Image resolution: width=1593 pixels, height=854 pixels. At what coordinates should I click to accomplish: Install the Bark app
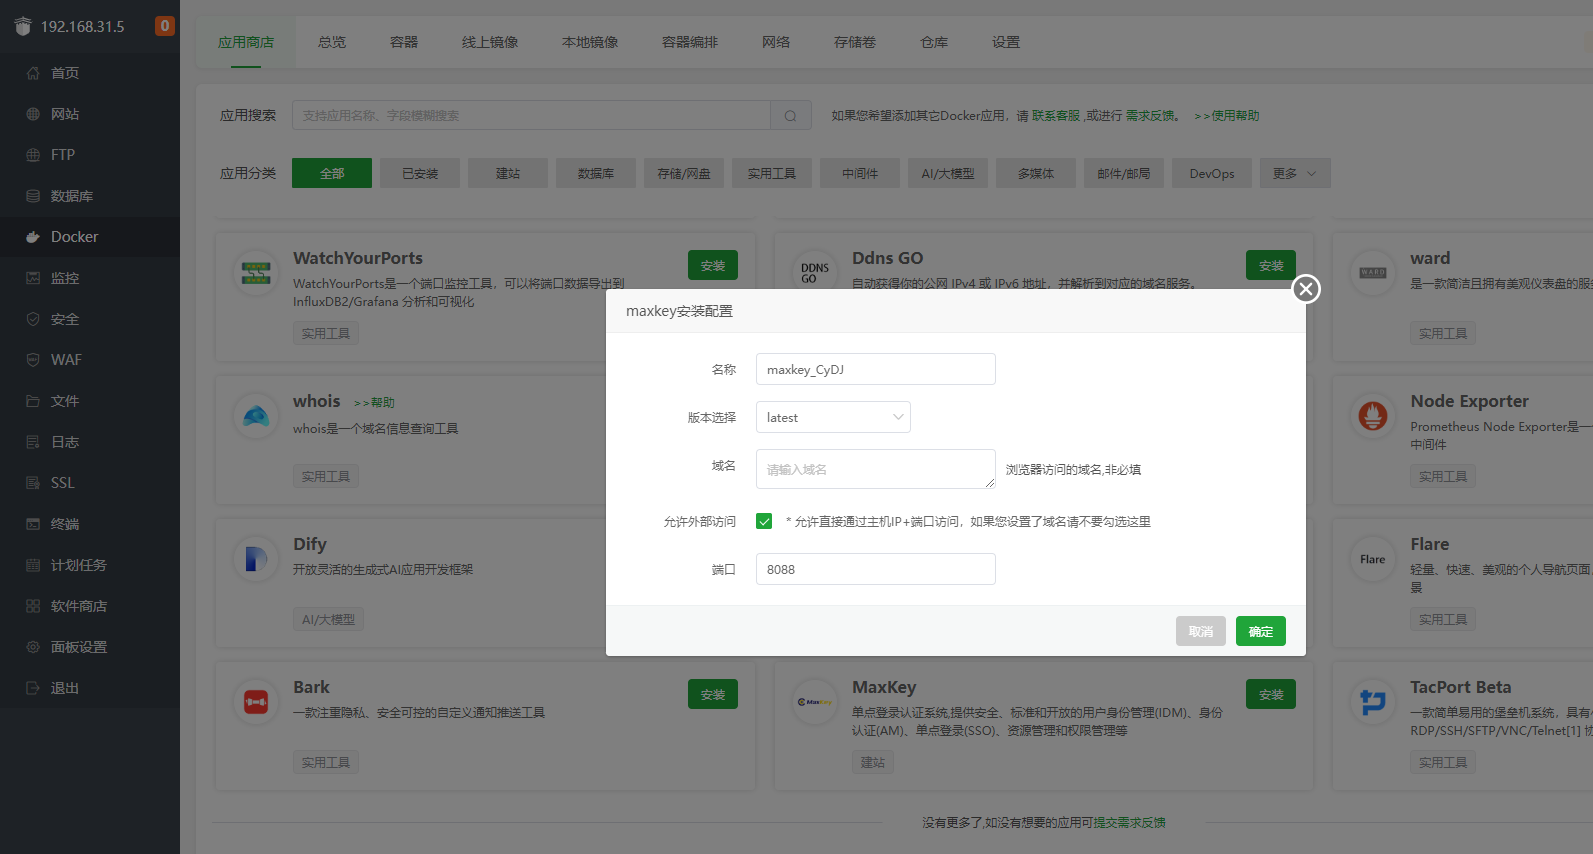713,694
